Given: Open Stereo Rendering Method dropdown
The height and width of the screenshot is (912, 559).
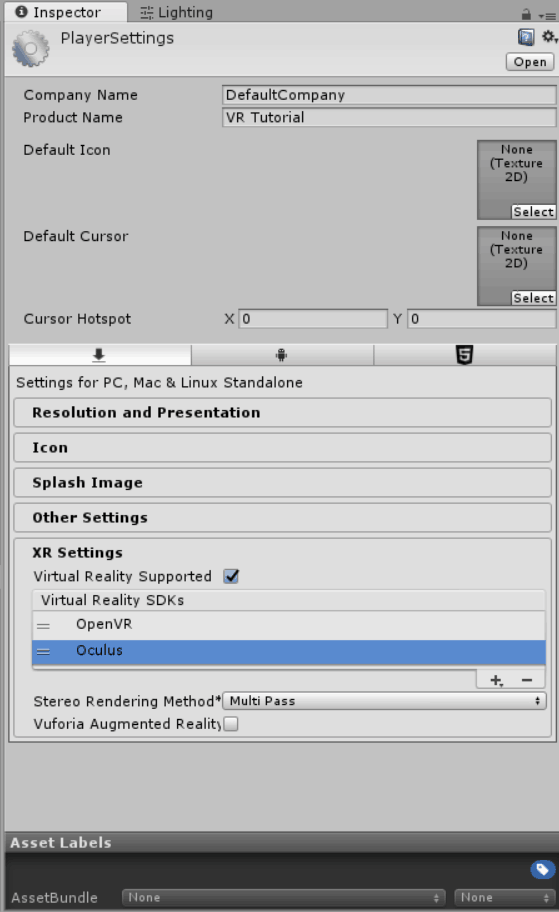Looking at the screenshot, I should point(384,701).
